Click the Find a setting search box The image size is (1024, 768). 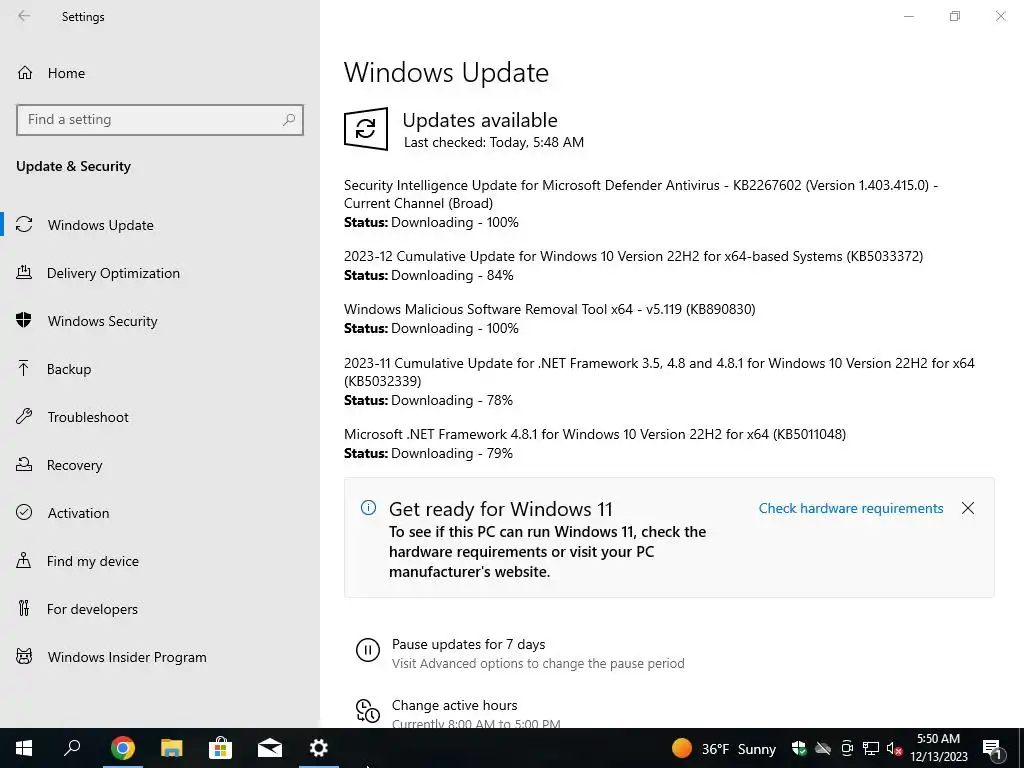160,120
